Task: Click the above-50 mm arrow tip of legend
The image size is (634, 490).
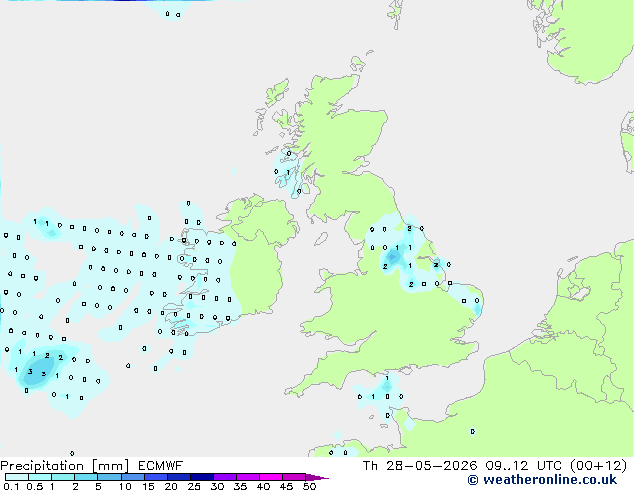Action: [x=317, y=478]
